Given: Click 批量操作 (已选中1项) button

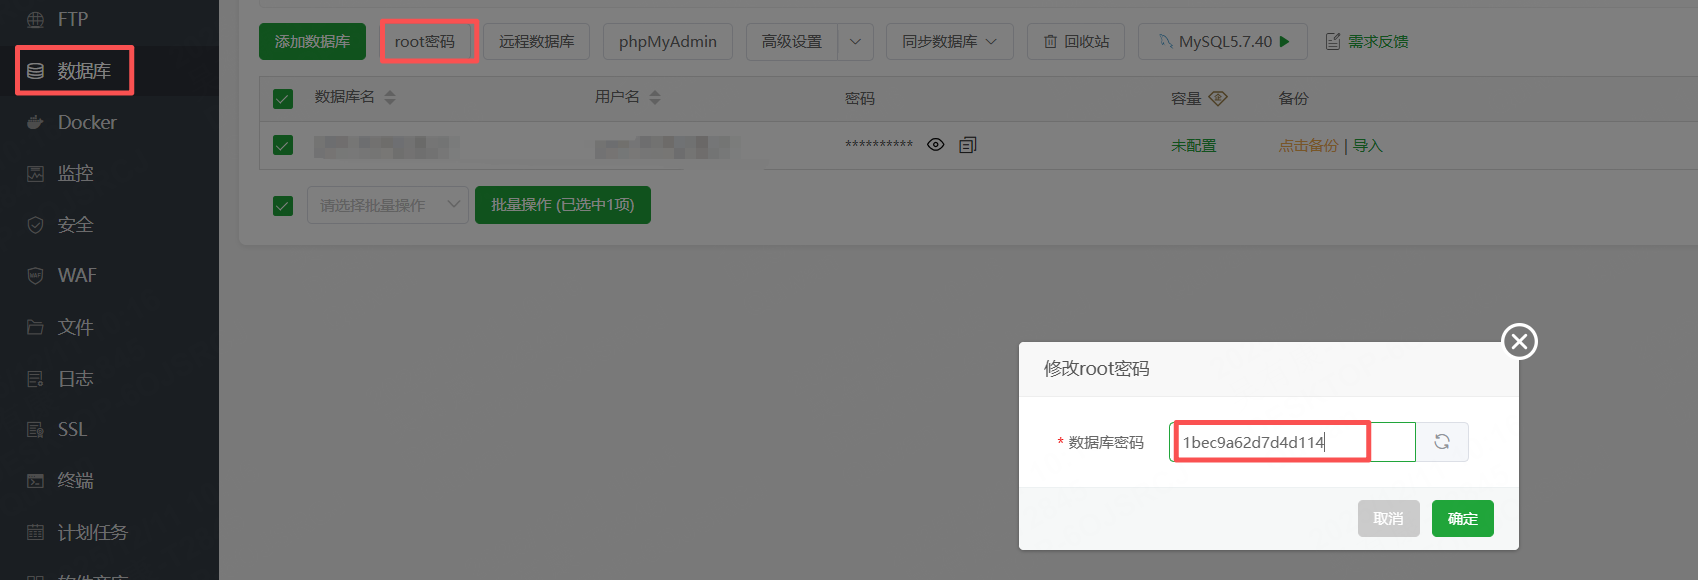Looking at the screenshot, I should [x=563, y=205].
